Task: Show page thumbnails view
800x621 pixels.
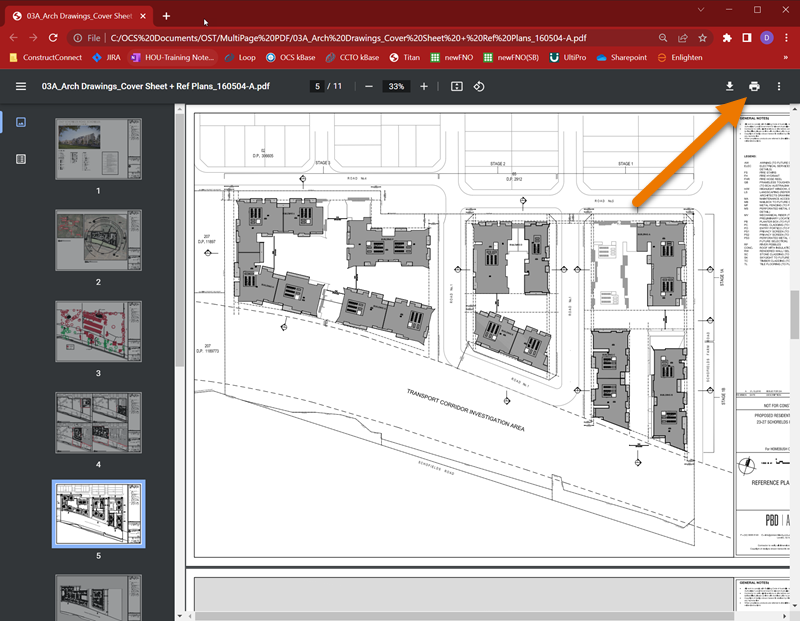Action: [x=21, y=122]
